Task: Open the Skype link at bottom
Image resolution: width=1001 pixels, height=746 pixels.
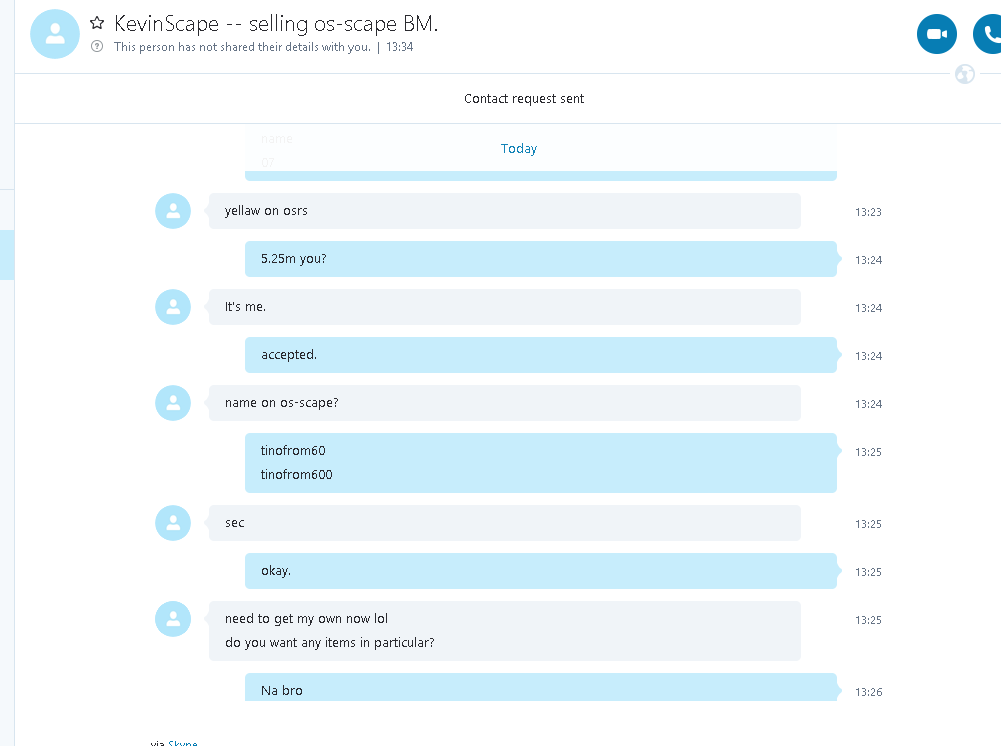Action: coord(182,743)
